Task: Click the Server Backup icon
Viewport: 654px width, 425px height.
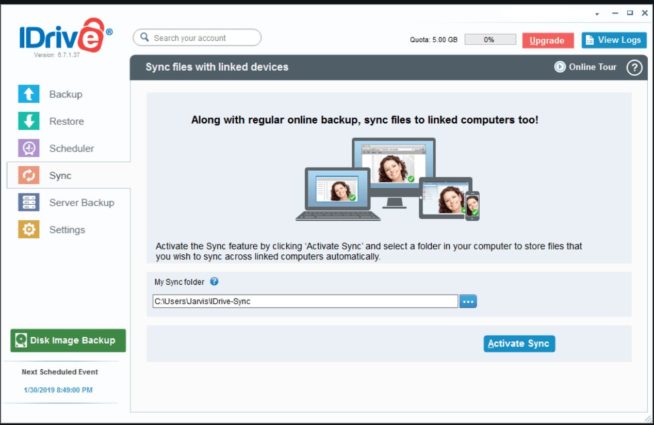Action: 29,202
